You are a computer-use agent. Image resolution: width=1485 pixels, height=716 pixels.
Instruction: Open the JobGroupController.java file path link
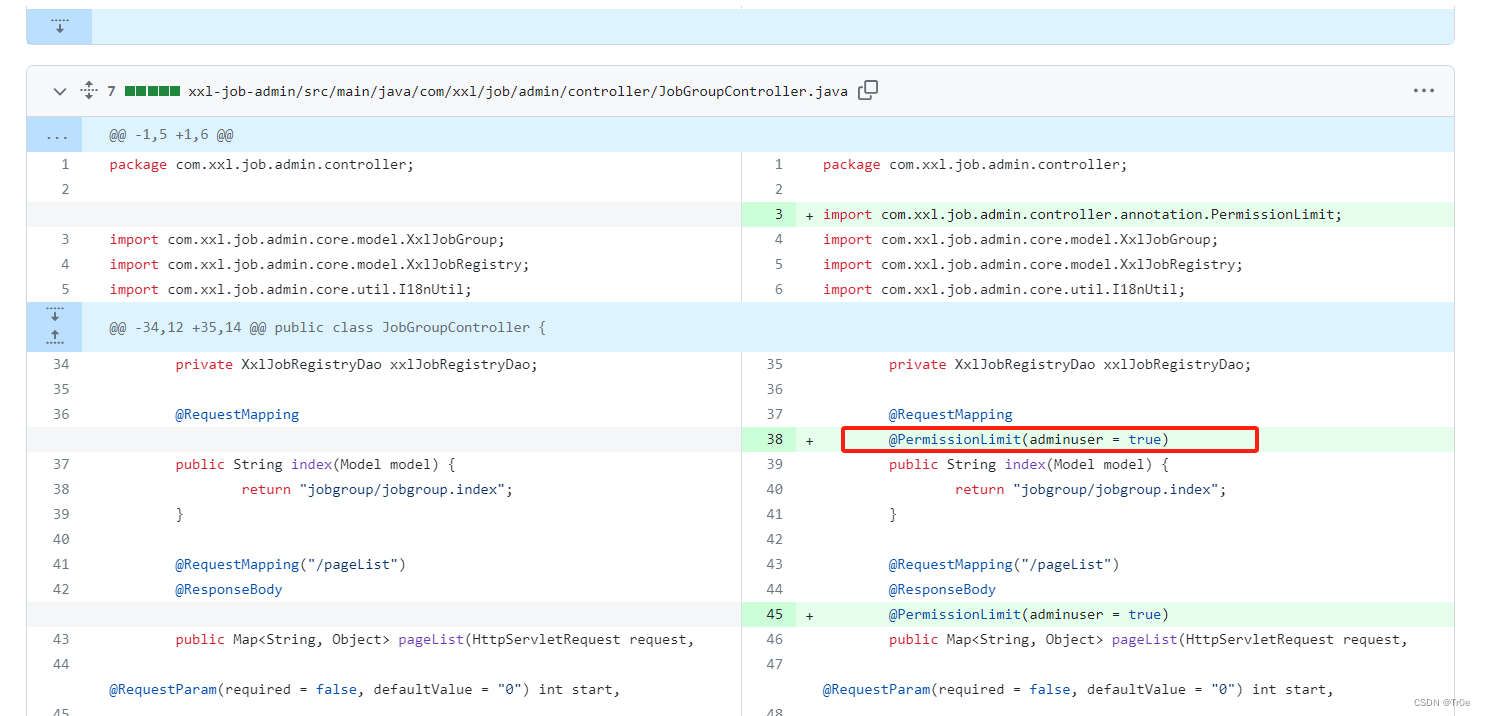point(518,91)
